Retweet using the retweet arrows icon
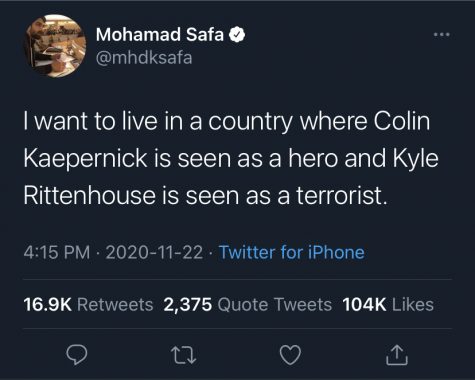The height and width of the screenshot is (380, 475). (x=183, y=355)
